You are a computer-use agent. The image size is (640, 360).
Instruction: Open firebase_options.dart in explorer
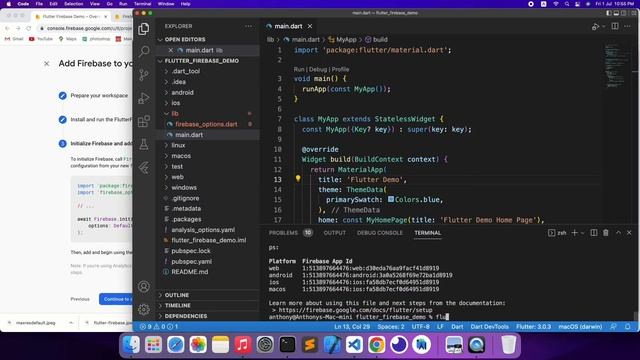coord(206,124)
